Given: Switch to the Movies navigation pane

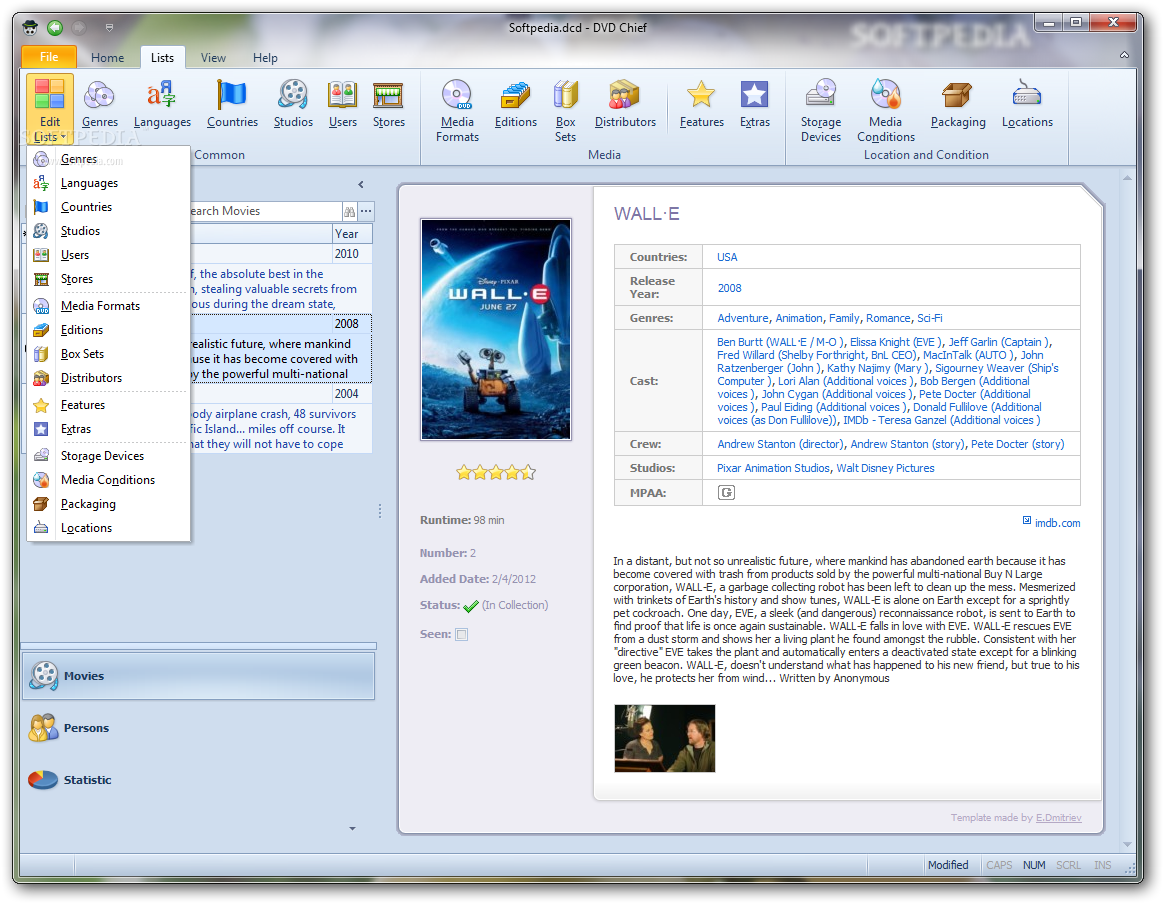Looking at the screenshot, I should click(x=198, y=675).
